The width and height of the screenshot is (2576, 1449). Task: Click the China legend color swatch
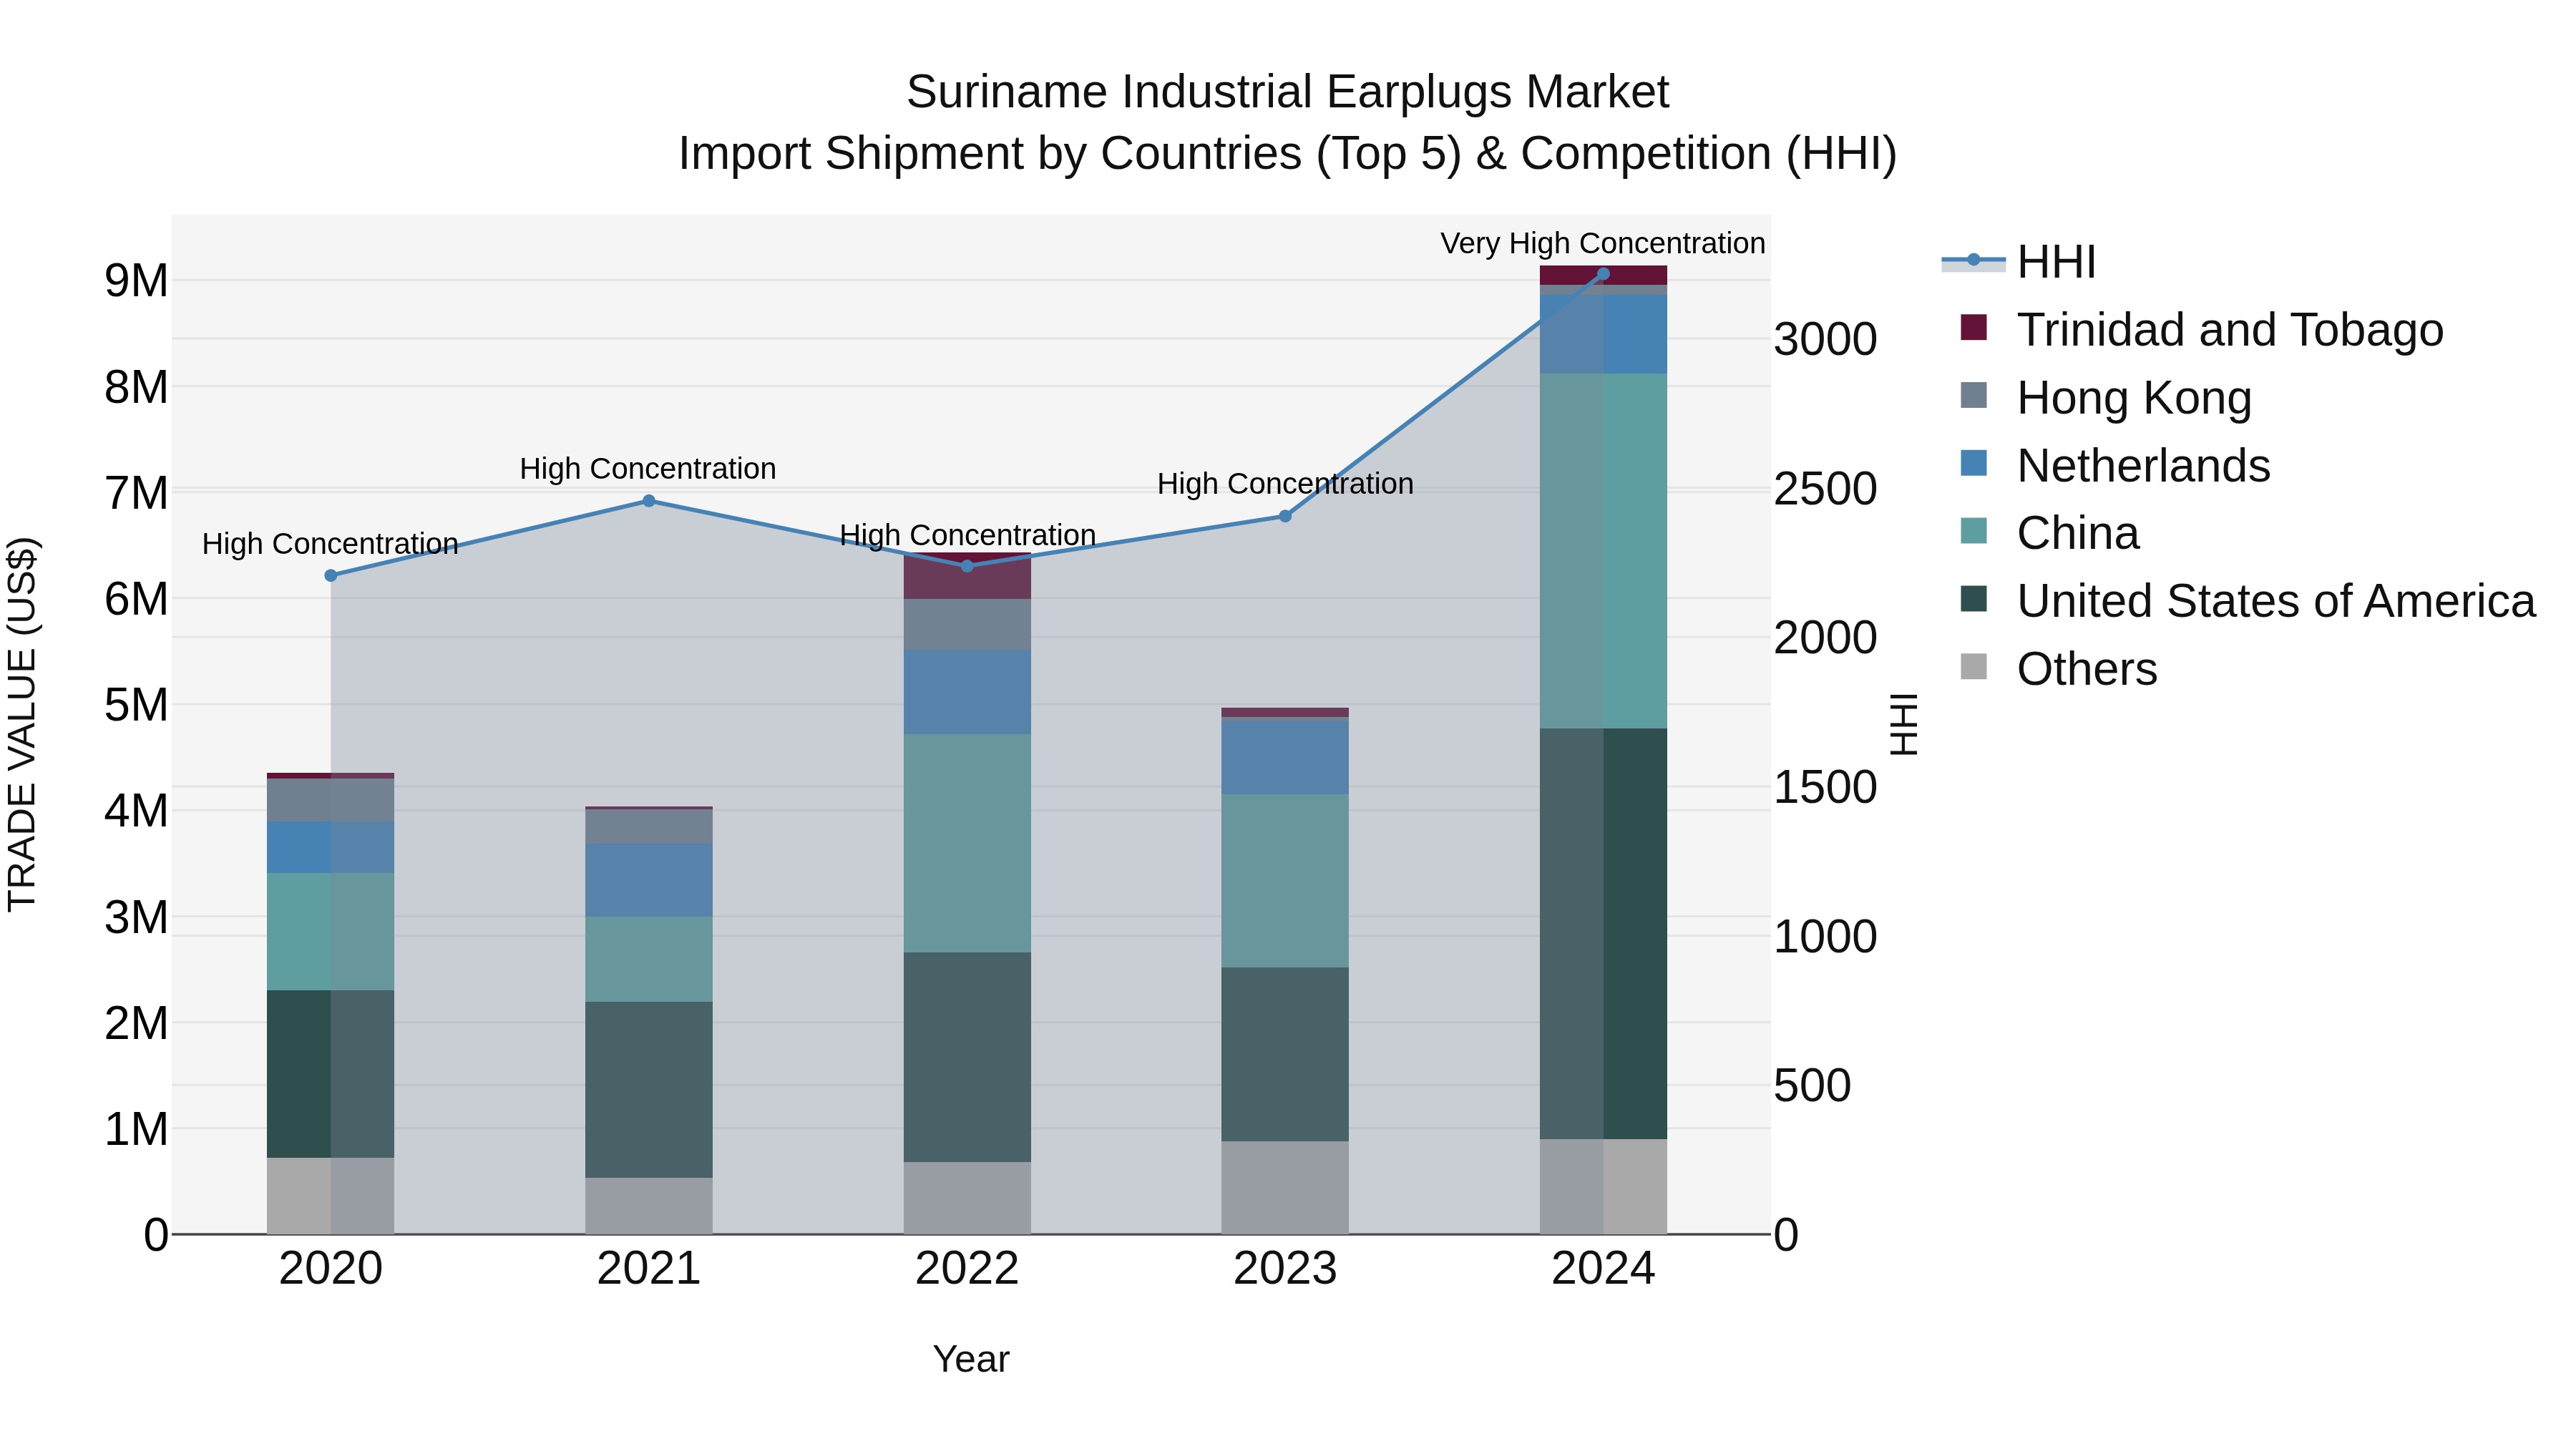pyautogui.click(x=1974, y=531)
